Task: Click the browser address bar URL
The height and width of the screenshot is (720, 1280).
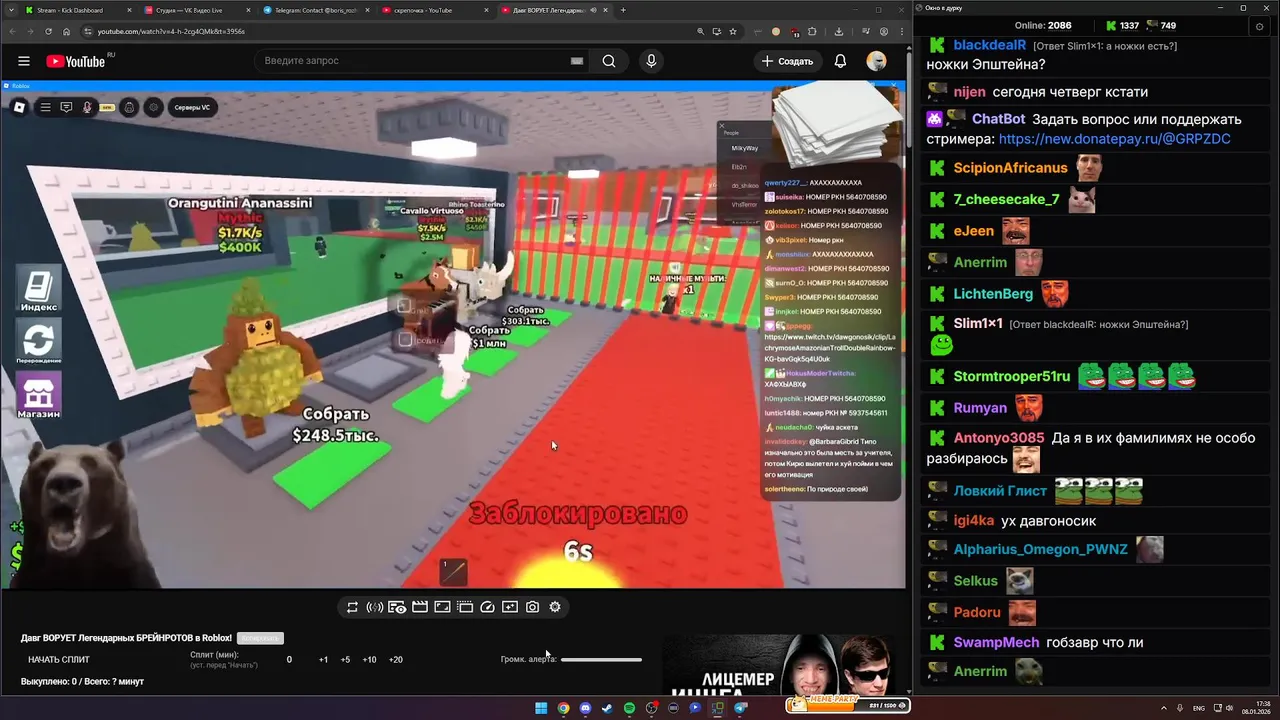Action: [x=171, y=31]
